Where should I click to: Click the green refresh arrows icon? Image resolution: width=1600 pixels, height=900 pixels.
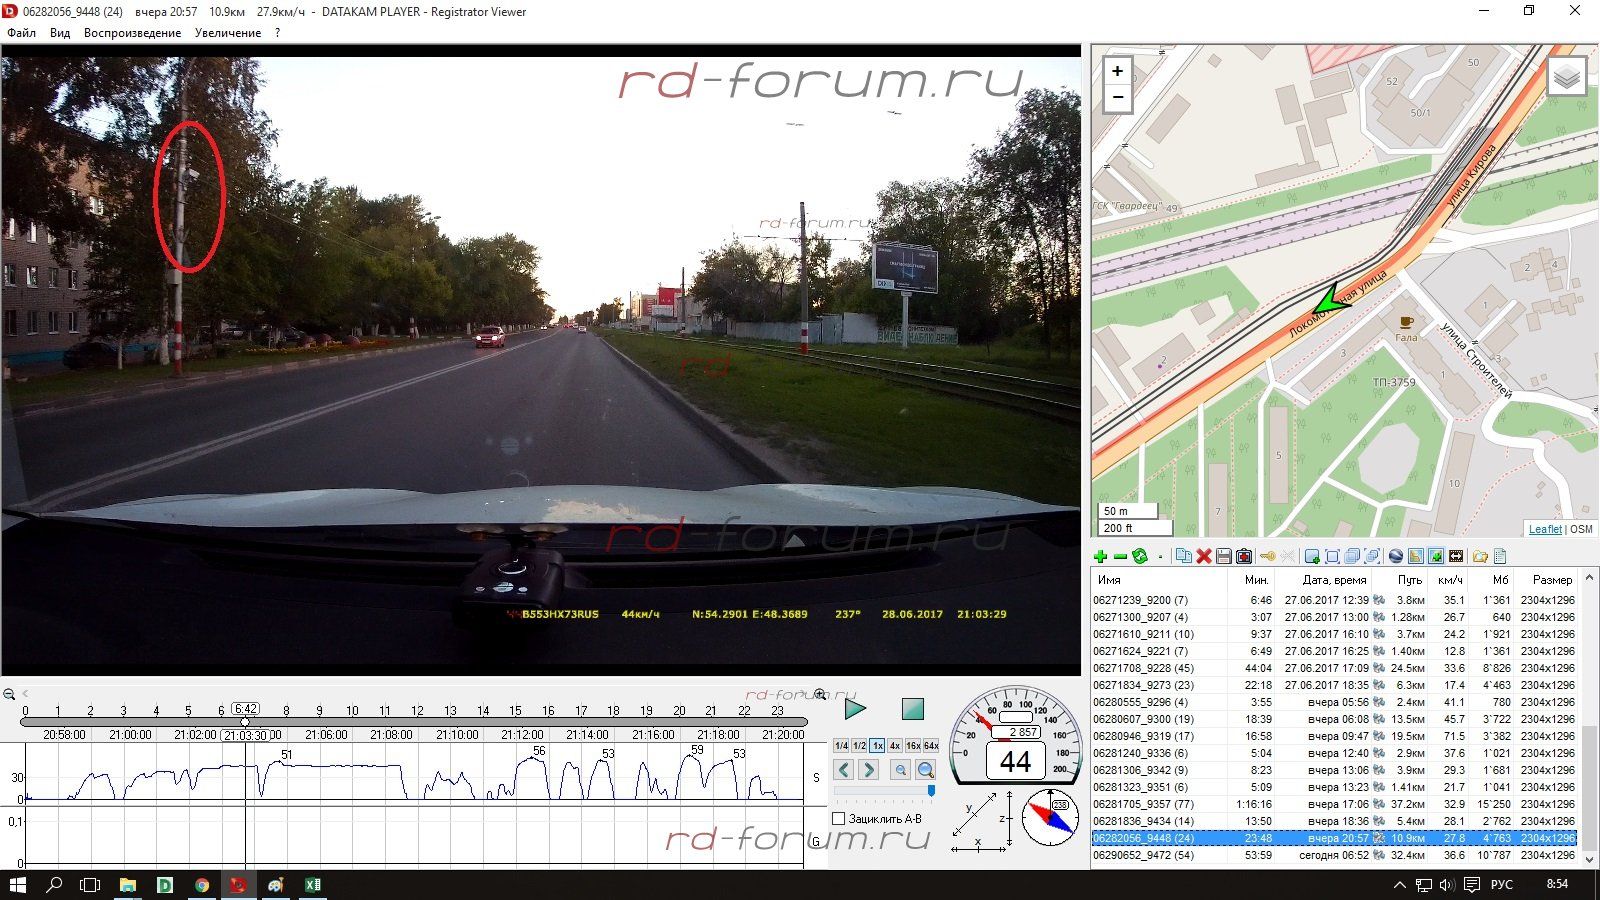[x=1139, y=557]
